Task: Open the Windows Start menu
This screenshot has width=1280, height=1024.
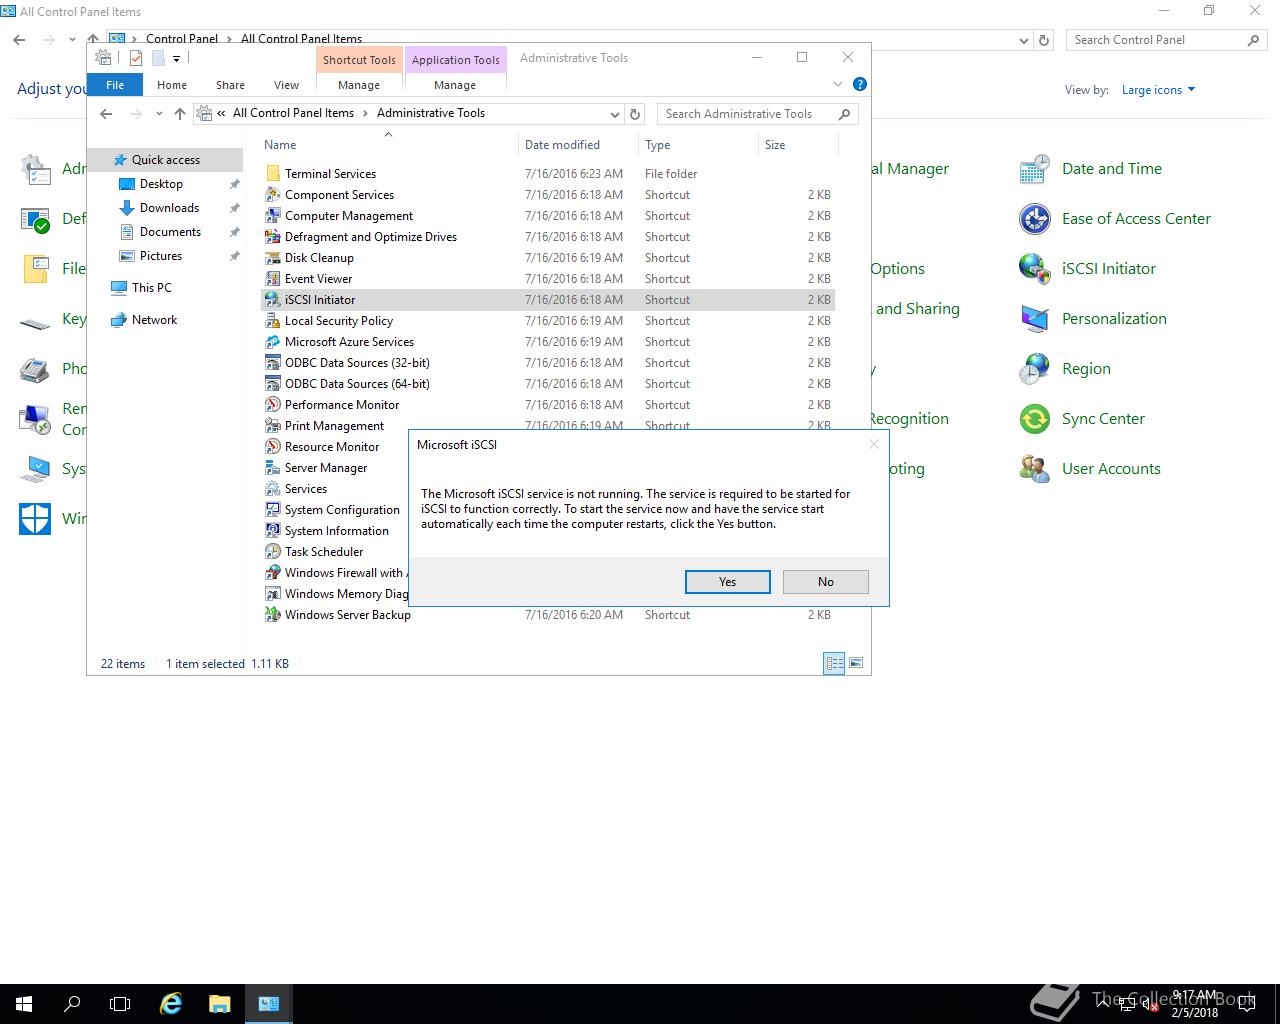Action: pyautogui.click(x=24, y=1004)
